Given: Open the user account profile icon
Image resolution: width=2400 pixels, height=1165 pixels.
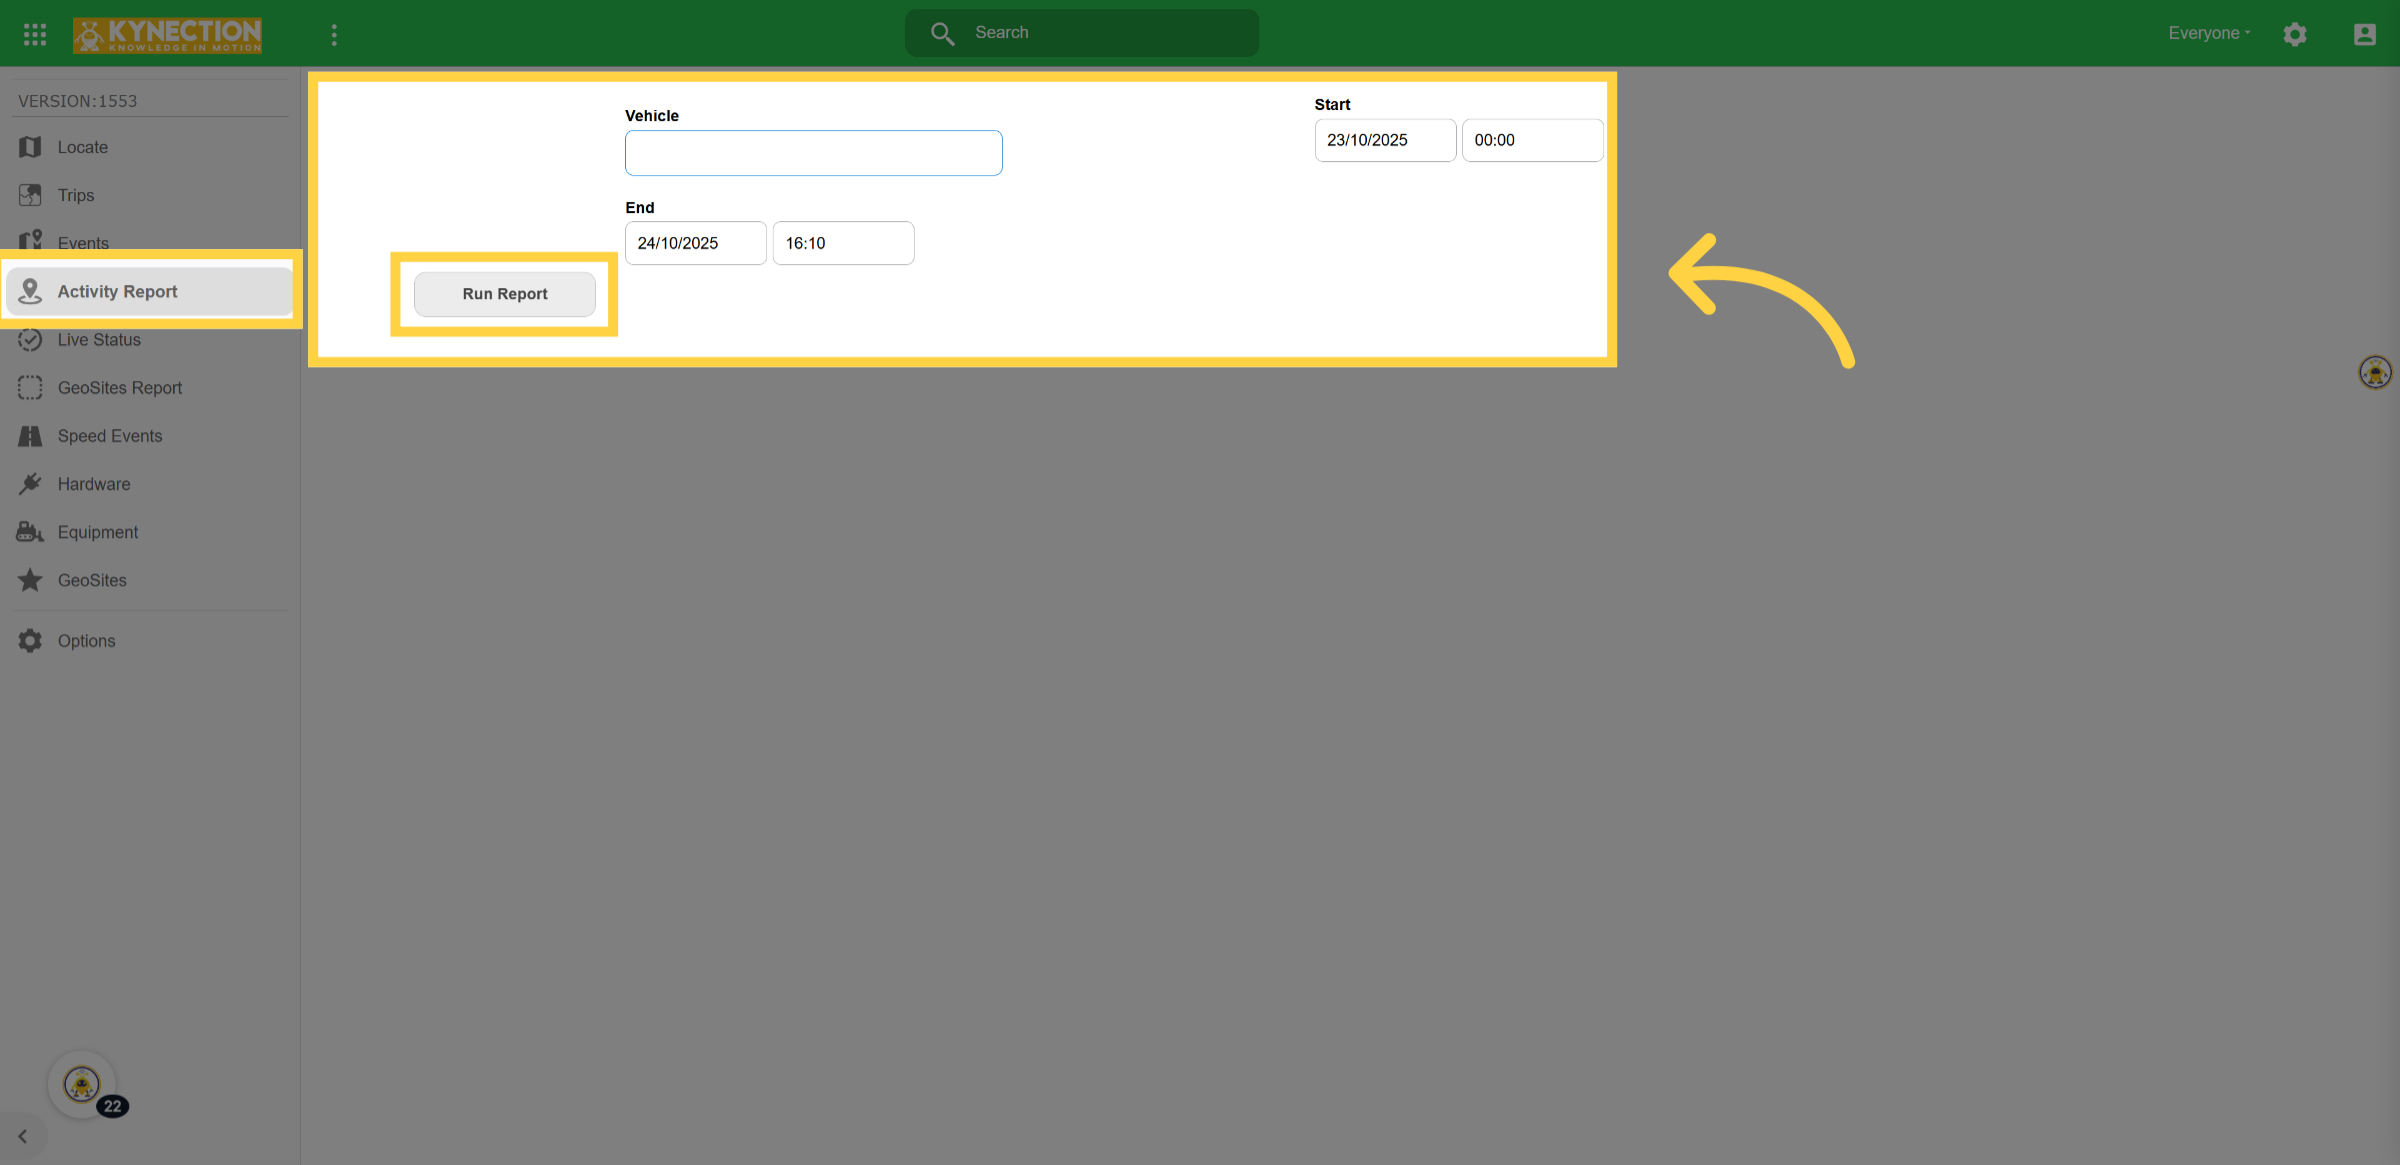Looking at the screenshot, I should [x=2365, y=34].
